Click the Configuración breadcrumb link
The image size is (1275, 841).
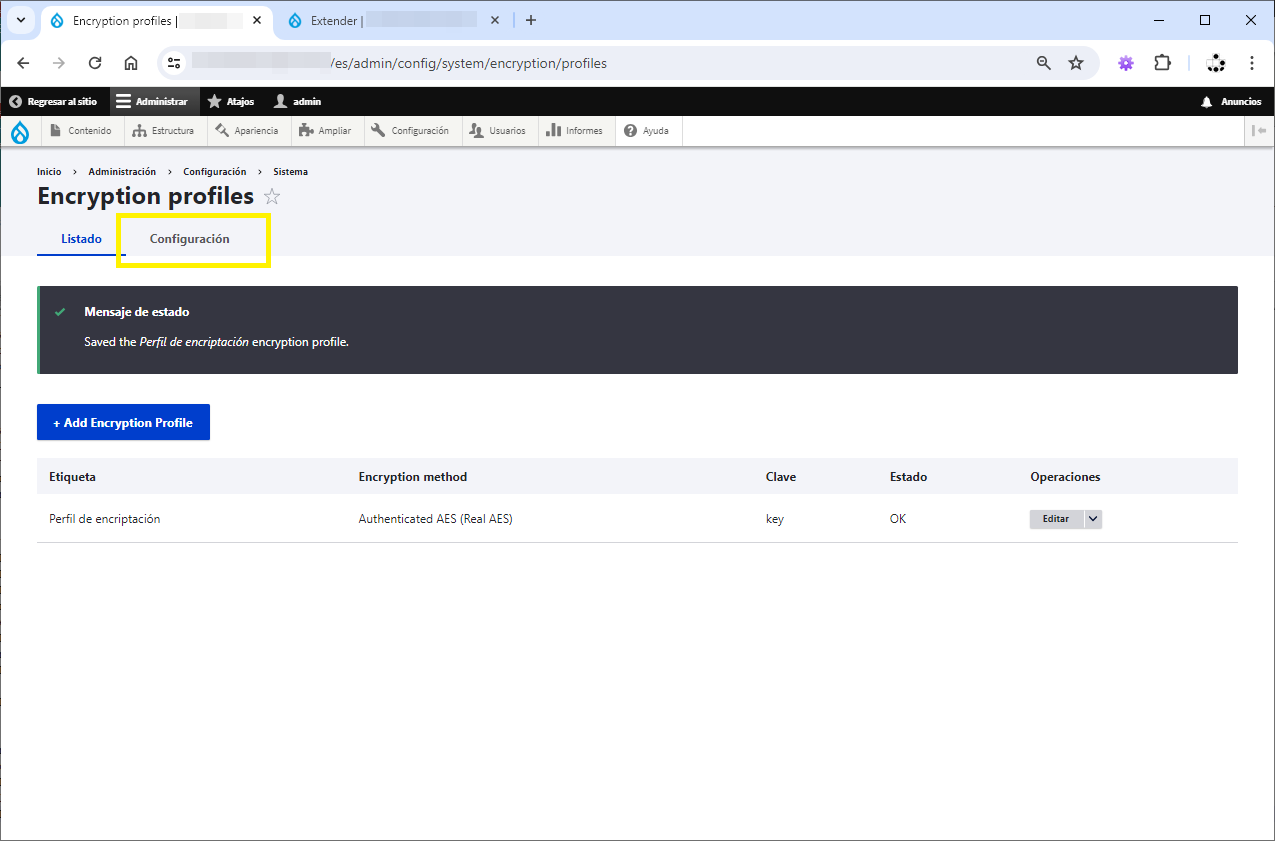(x=214, y=172)
